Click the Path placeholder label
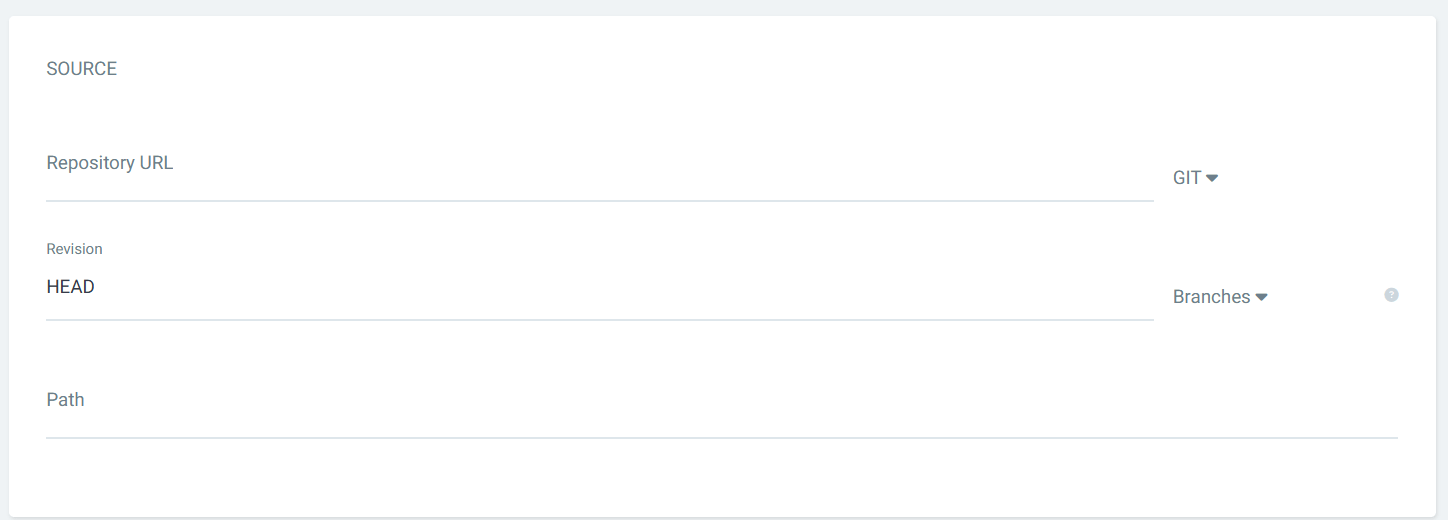The height and width of the screenshot is (520, 1448). coord(66,400)
